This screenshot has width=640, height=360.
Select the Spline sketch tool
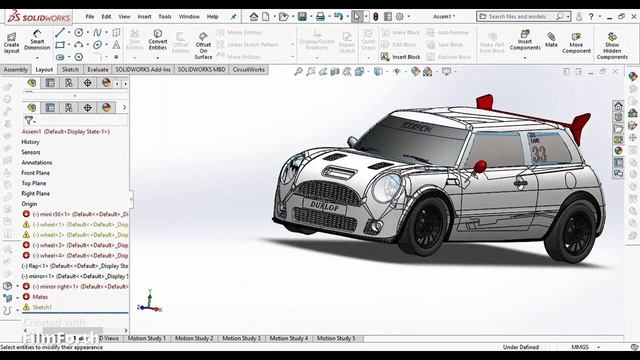tap(97, 32)
